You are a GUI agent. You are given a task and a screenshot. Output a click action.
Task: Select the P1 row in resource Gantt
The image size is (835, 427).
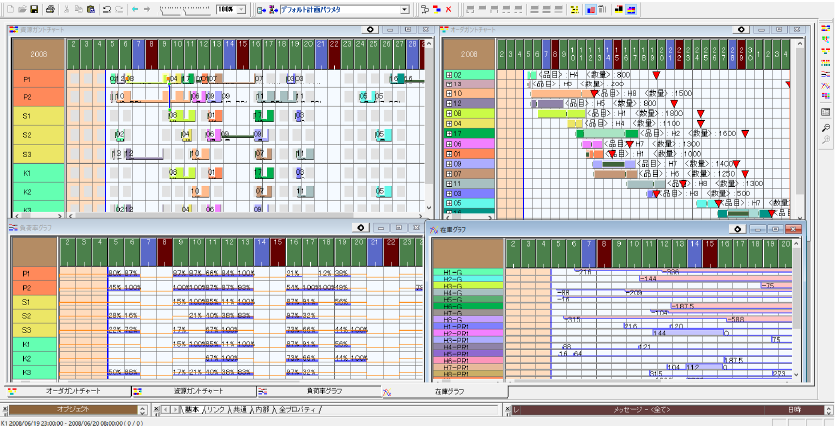point(38,79)
